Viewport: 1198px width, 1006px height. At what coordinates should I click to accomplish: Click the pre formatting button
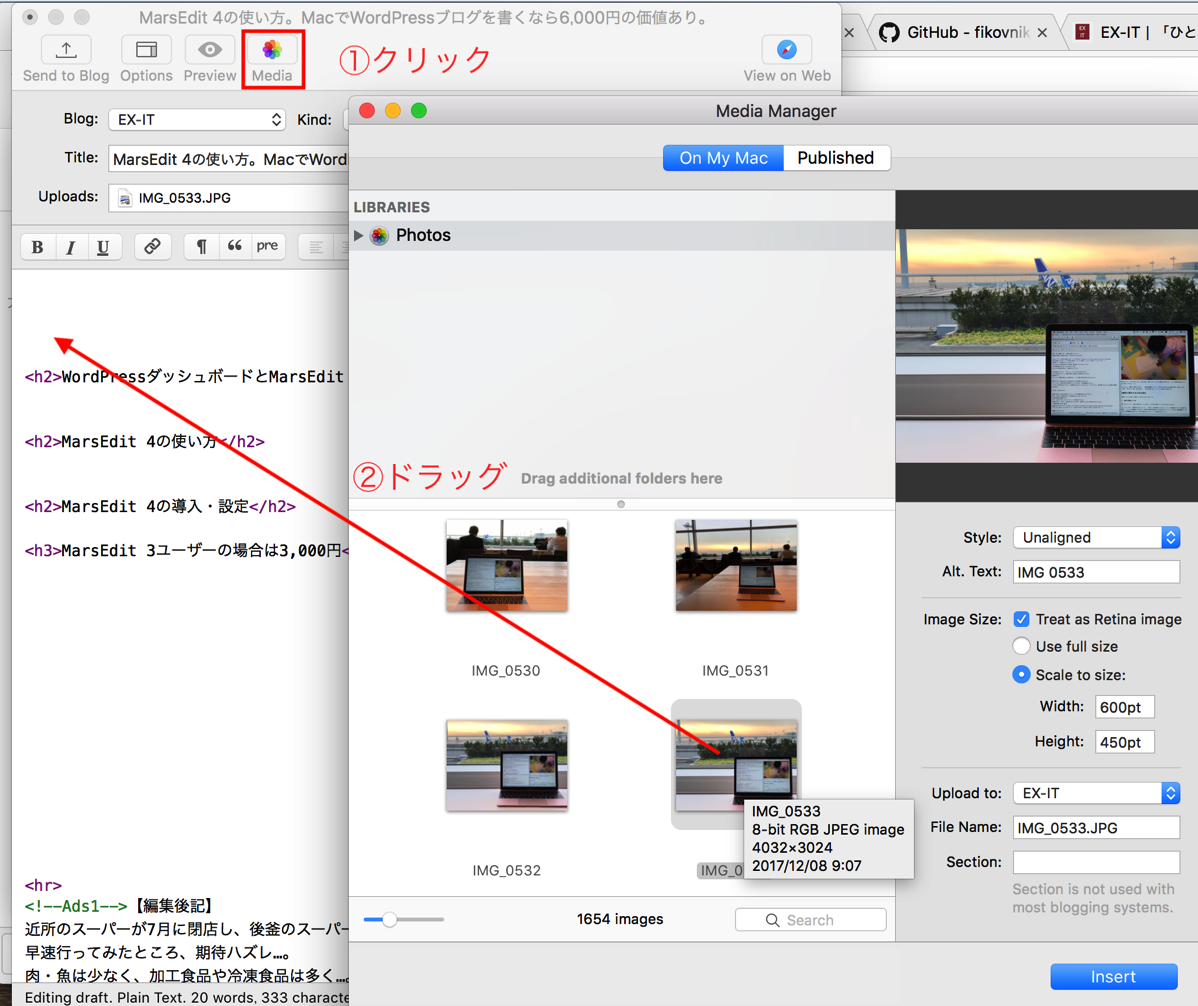click(x=267, y=246)
